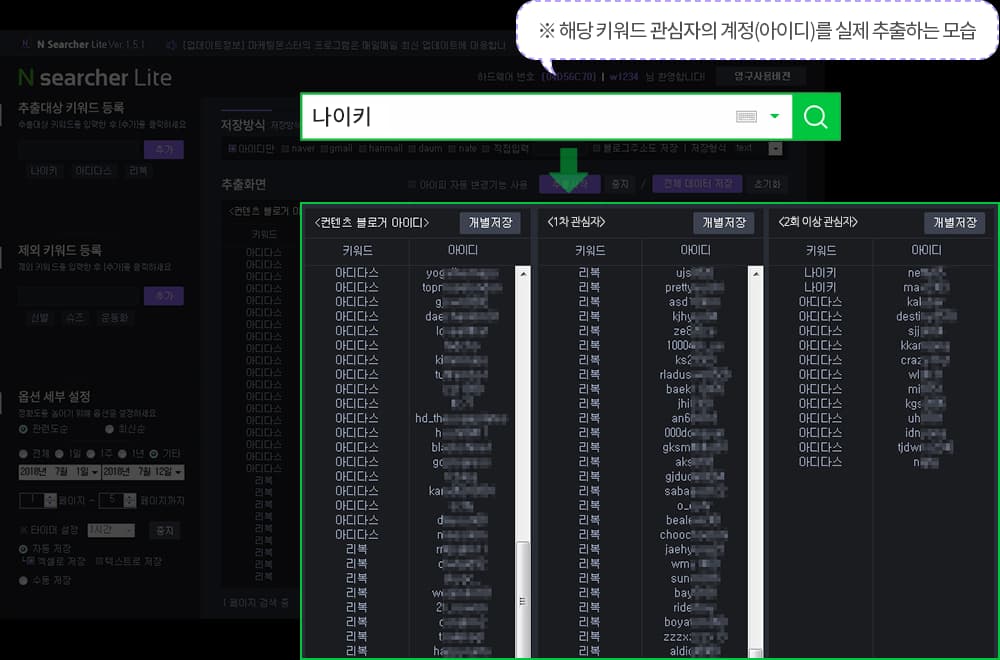1000x660 pixels.
Task: Check the naver save checkbox
Action: tap(284, 148)
